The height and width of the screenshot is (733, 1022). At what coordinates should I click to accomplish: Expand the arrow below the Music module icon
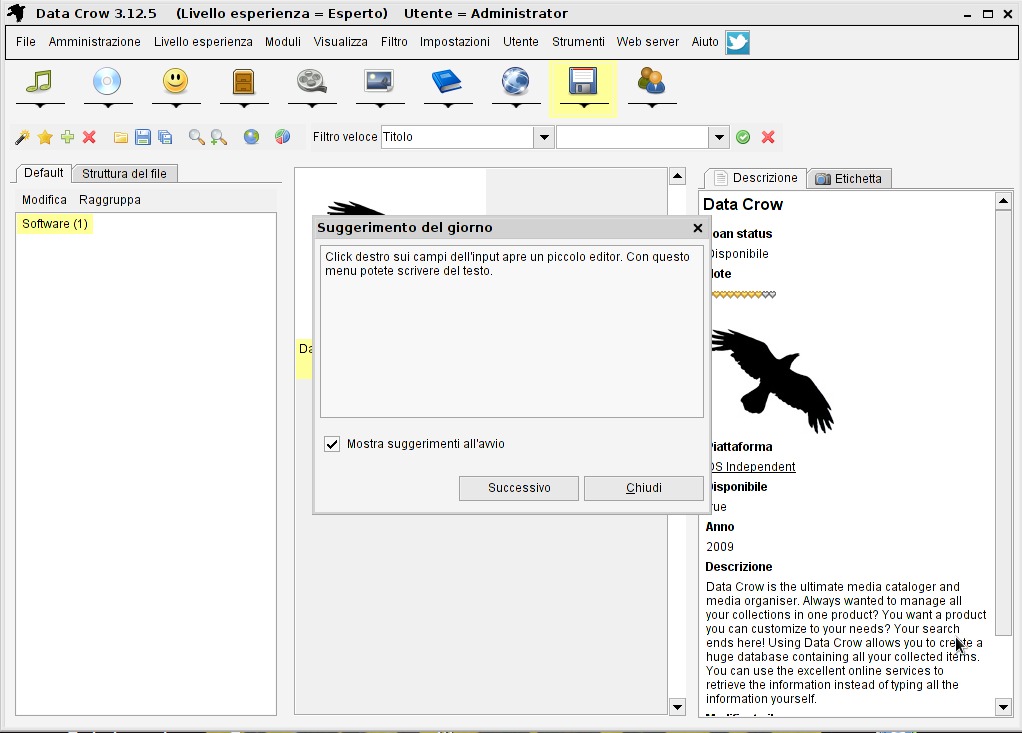click(x=40, y=105)
